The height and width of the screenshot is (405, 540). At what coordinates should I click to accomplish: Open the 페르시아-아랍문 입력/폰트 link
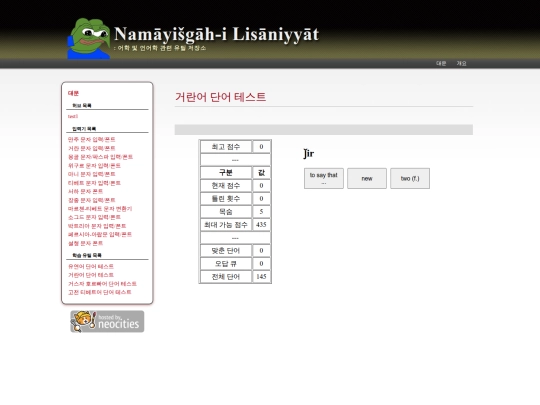point(100,234)
